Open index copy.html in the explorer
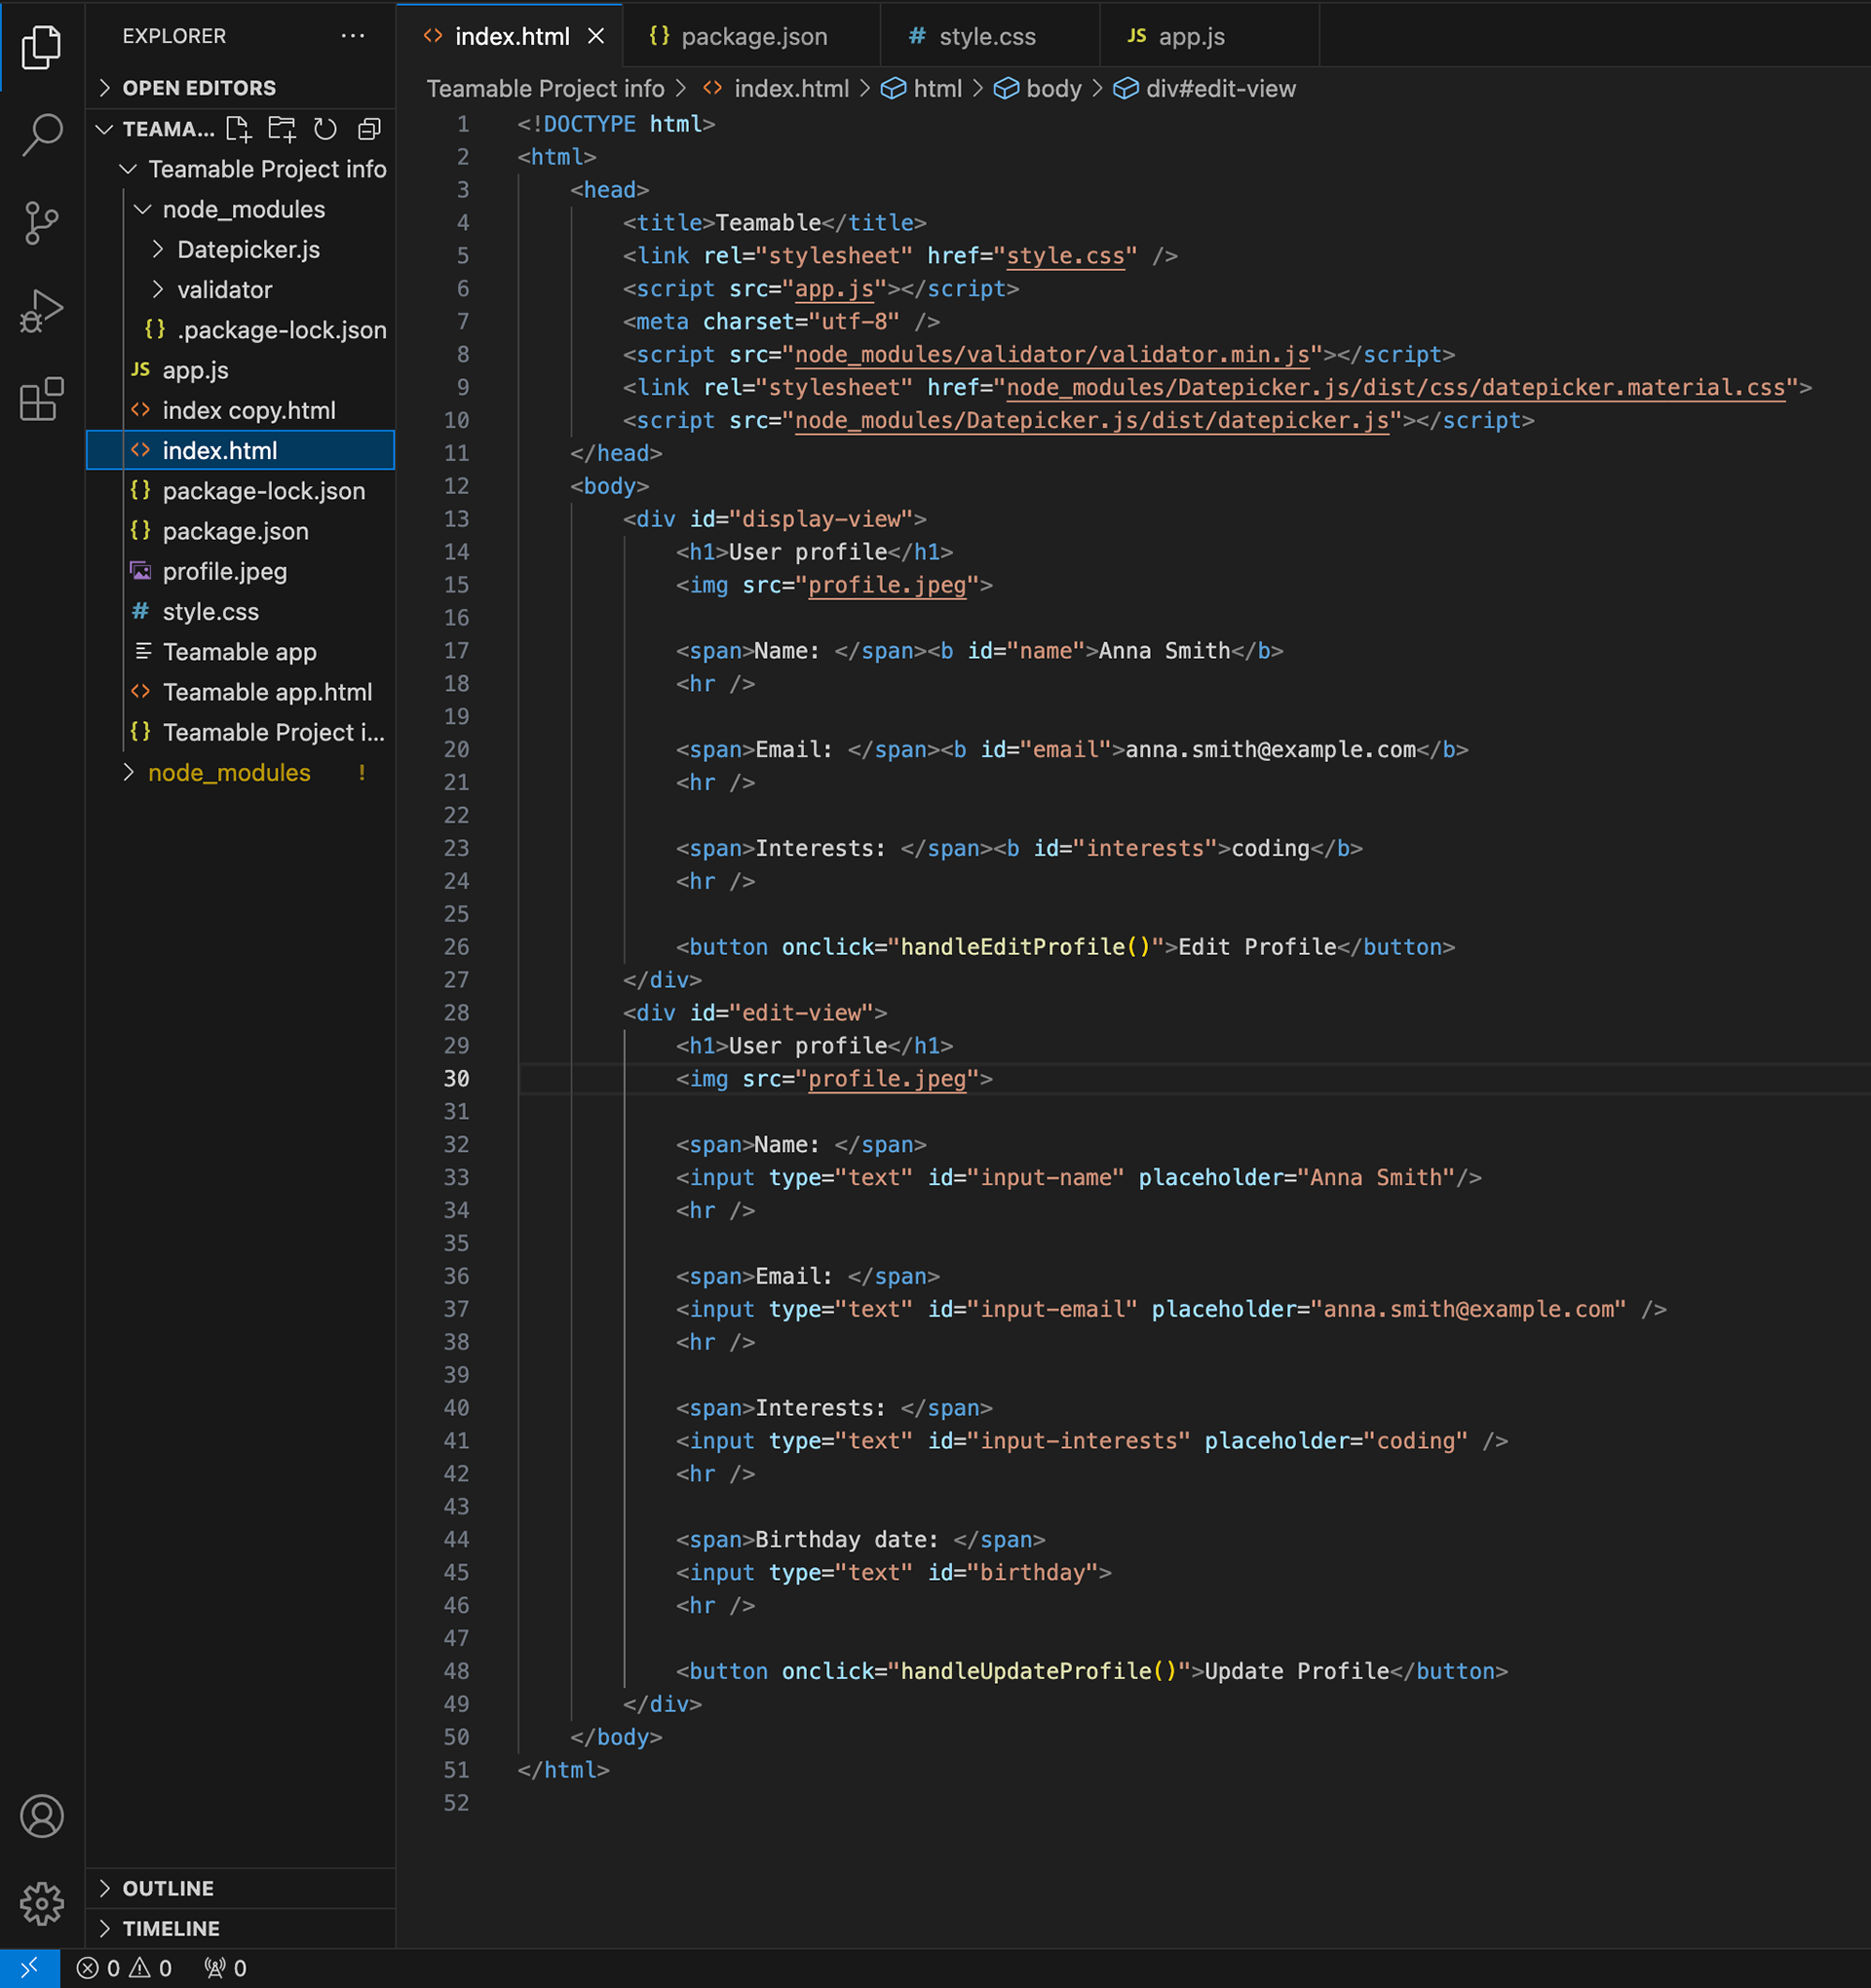 (249, 410)
